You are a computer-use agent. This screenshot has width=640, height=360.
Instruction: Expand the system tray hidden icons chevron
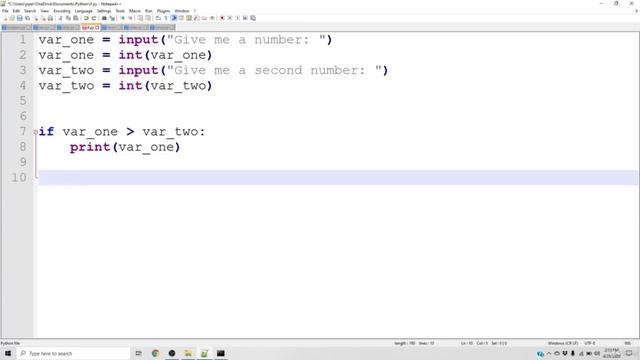[549, 353]
